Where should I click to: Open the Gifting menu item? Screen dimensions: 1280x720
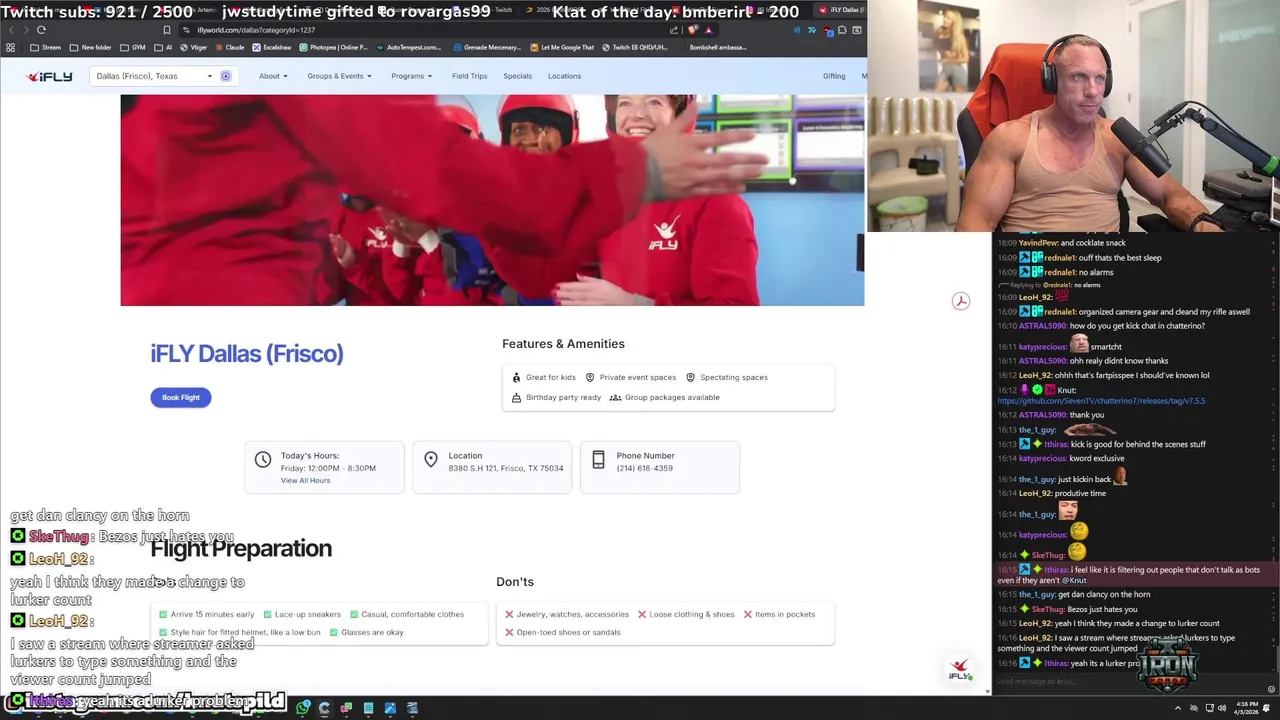834,76
